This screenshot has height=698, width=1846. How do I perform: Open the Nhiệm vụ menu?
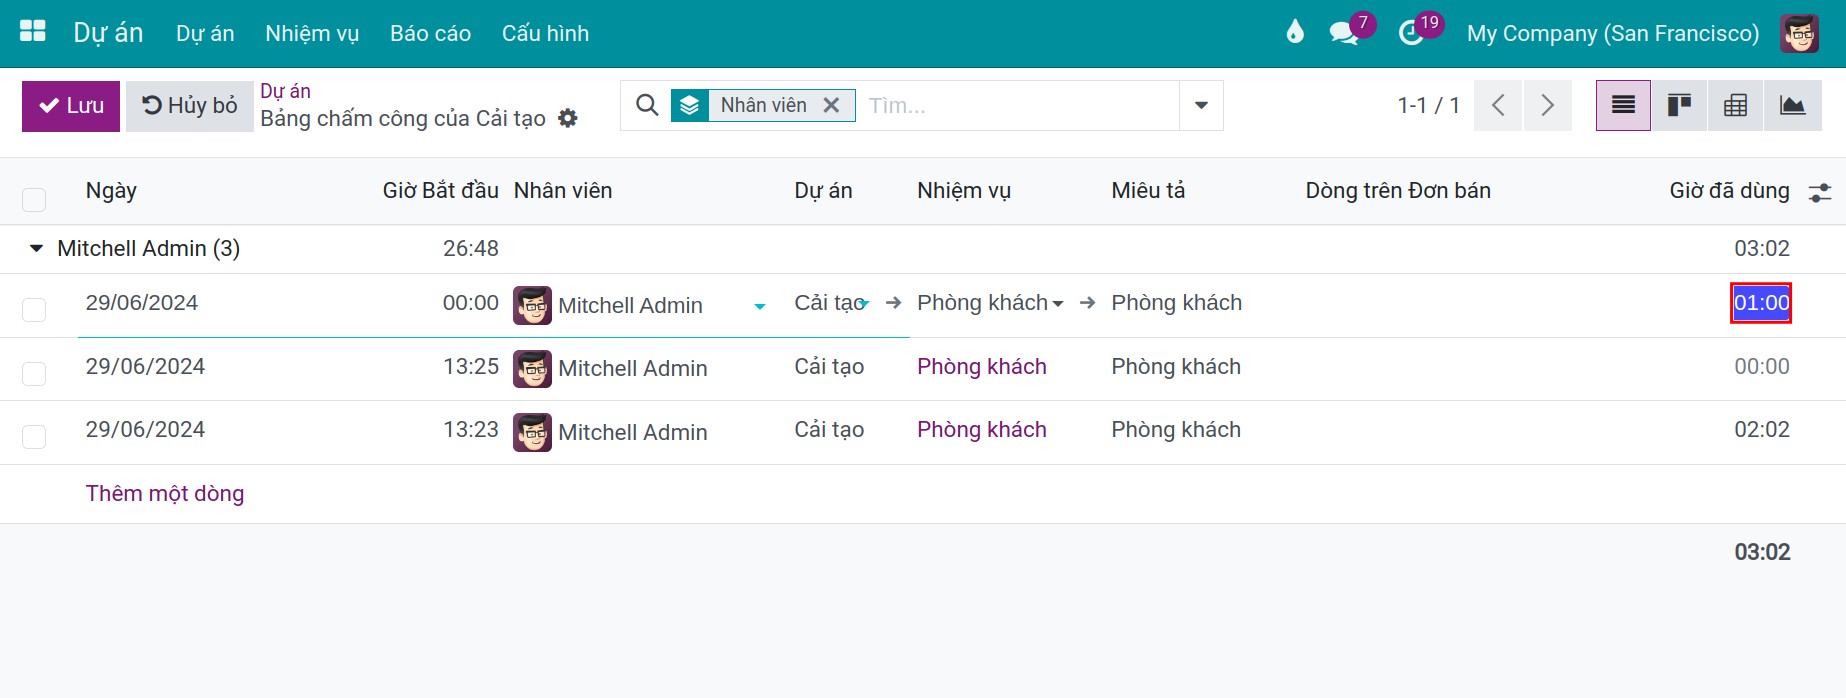(x=312, y=33)
